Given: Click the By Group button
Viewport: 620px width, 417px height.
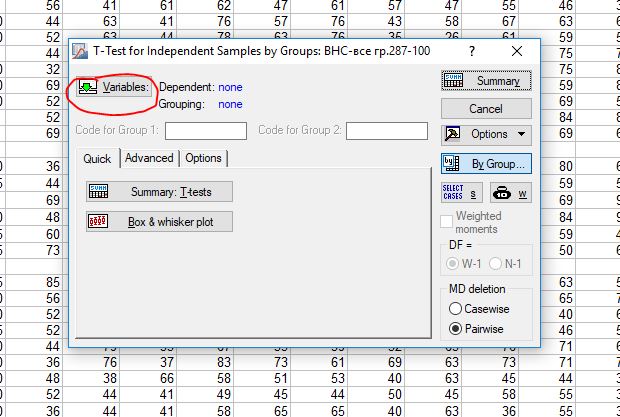Looking at the screenshot, I should pos(485,163).
